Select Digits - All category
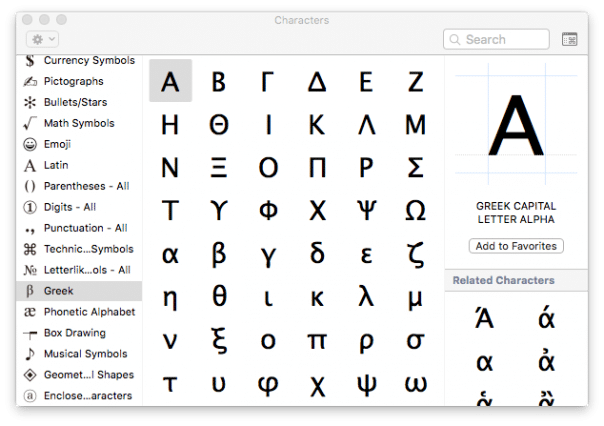 (x=79, y=207)
